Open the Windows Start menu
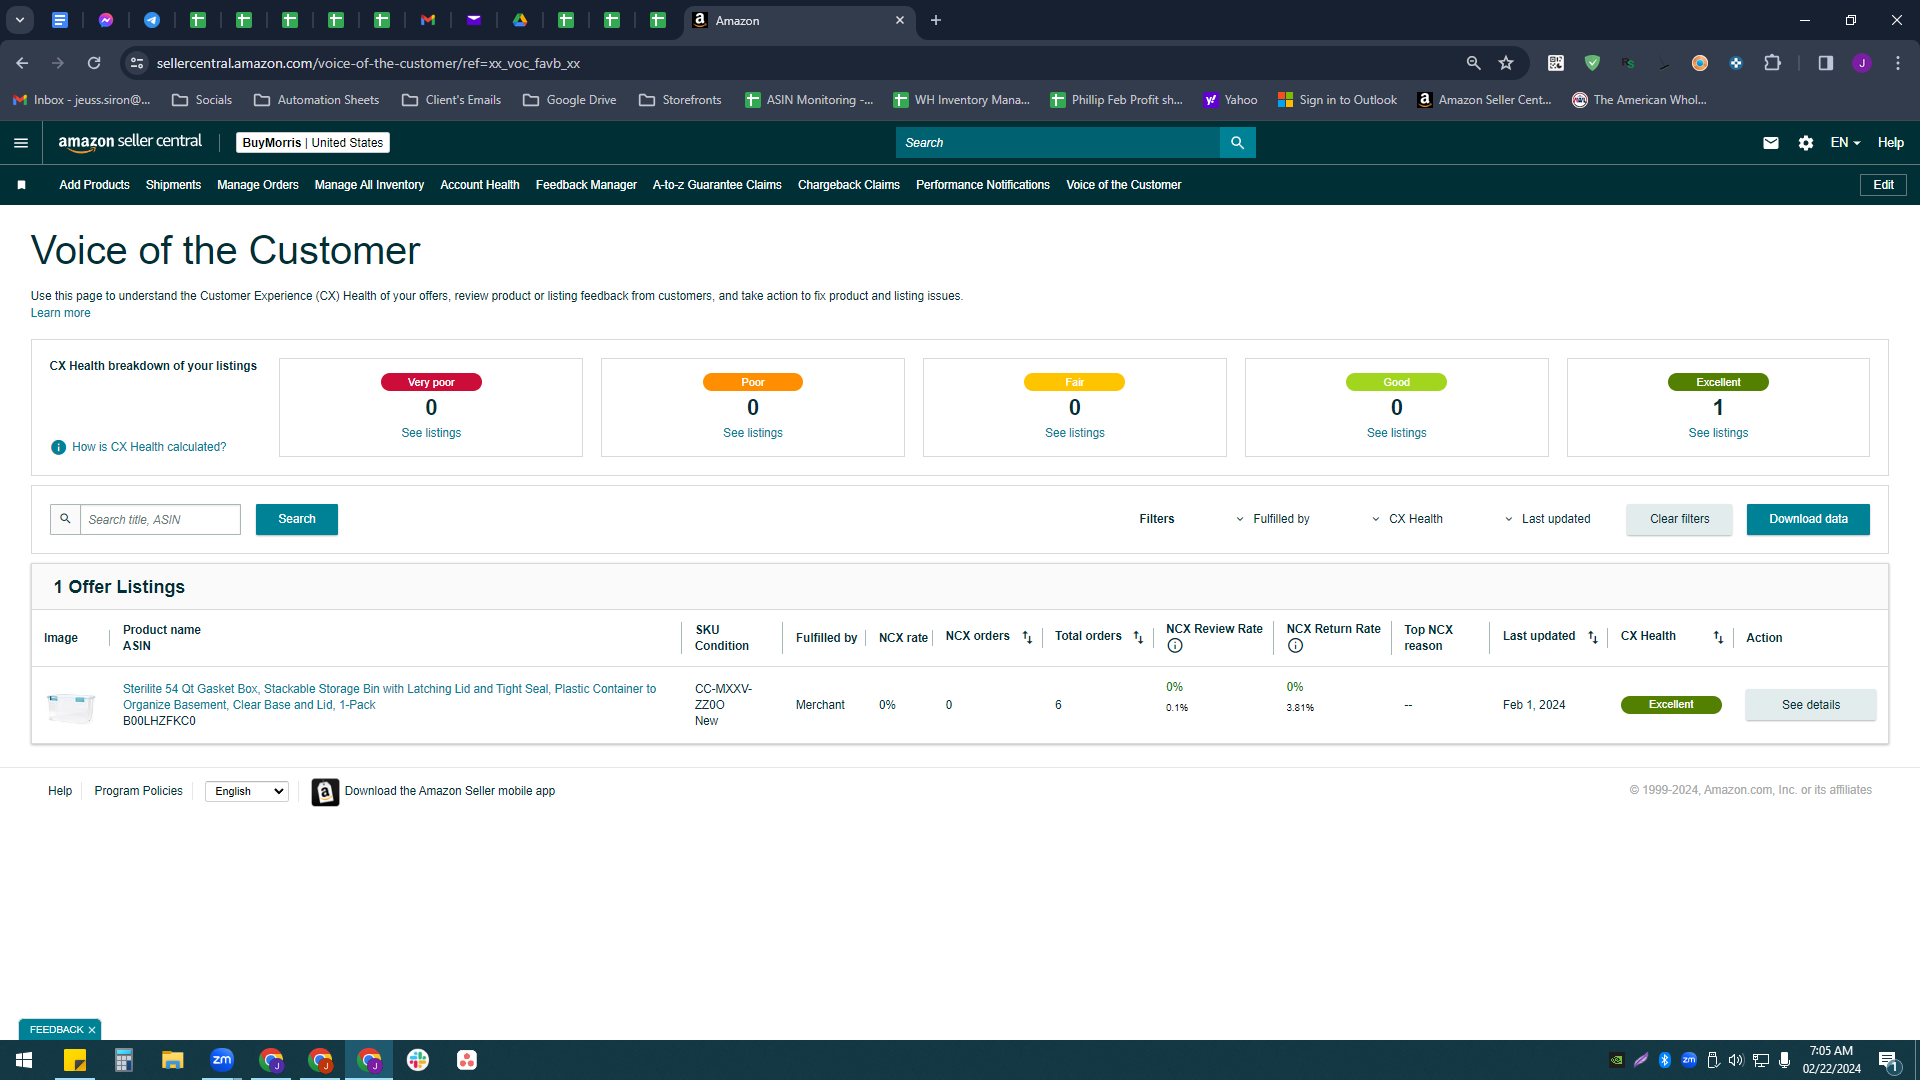Viewport: 1920px width, 1080px height. tap(24, 1060)
